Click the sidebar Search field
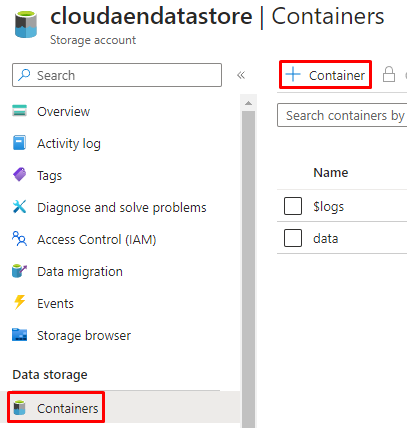Viewport: 407px width, 428px height. 117,75
